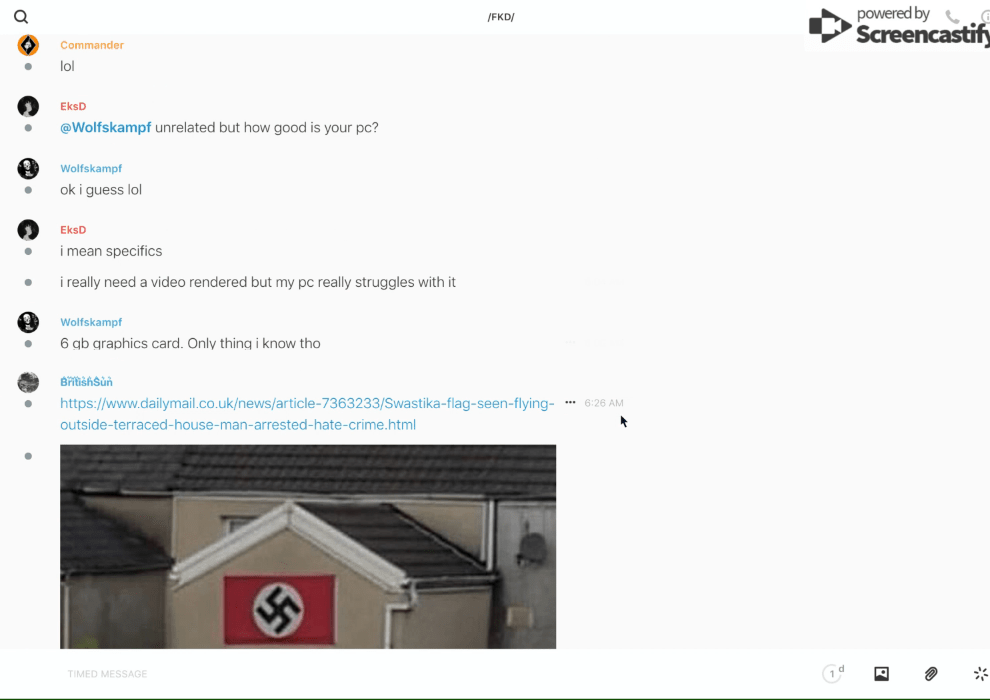This screenshot has height=700, width=990.
Task: Click the /FKD/ conversation title
Action: 500,17
